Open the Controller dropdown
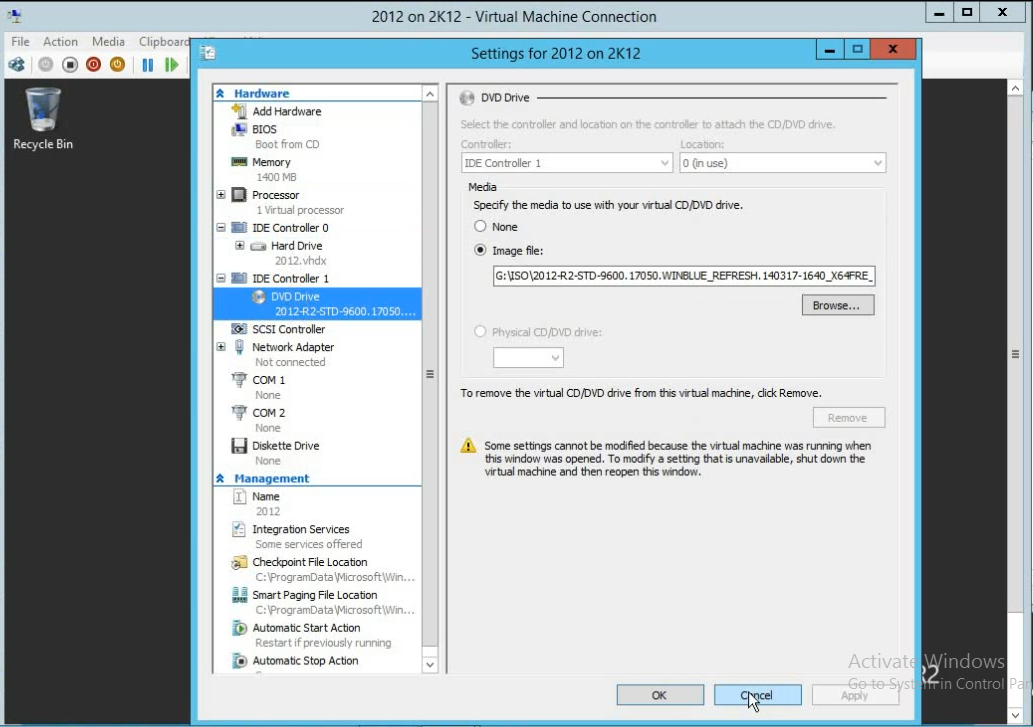This screenshot has height=727, width=1033. click(x=567, y=163)
